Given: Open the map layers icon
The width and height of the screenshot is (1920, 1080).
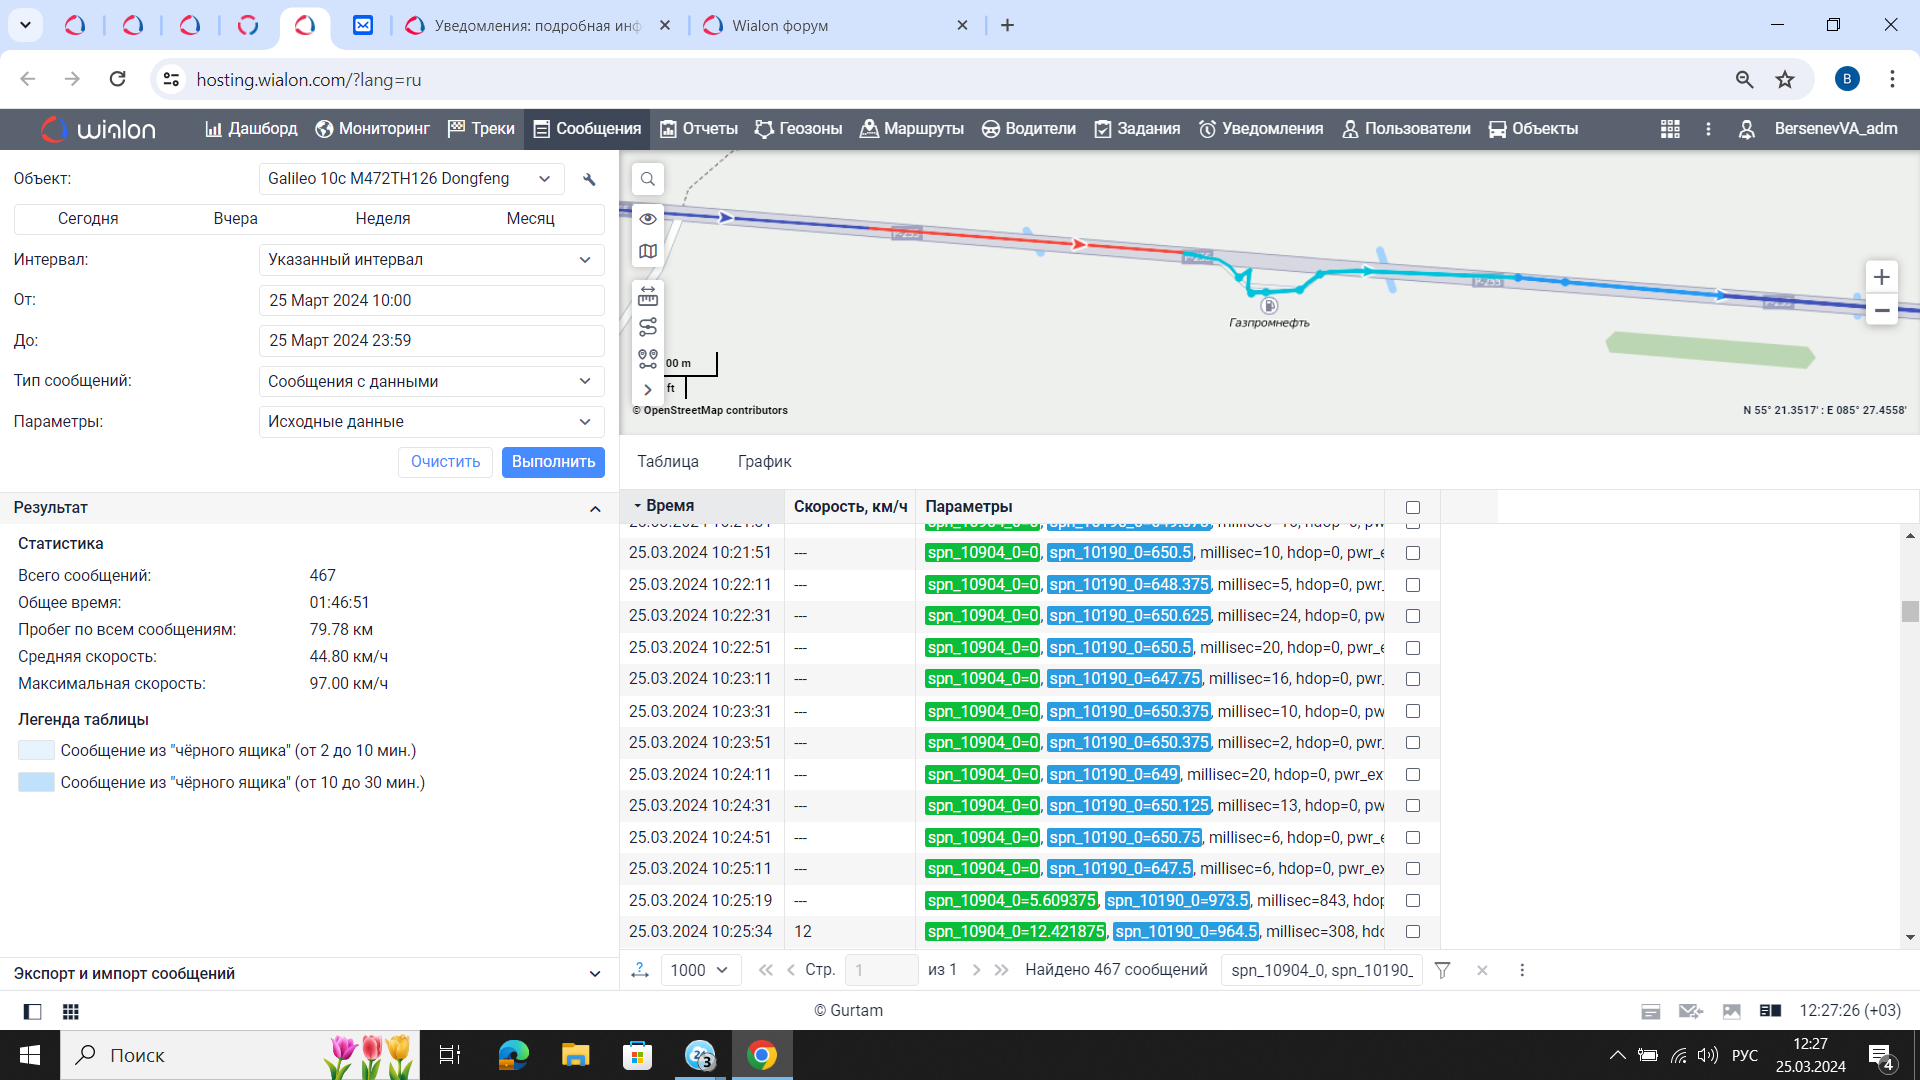Looking at the screenshot, I should [648, 251].
